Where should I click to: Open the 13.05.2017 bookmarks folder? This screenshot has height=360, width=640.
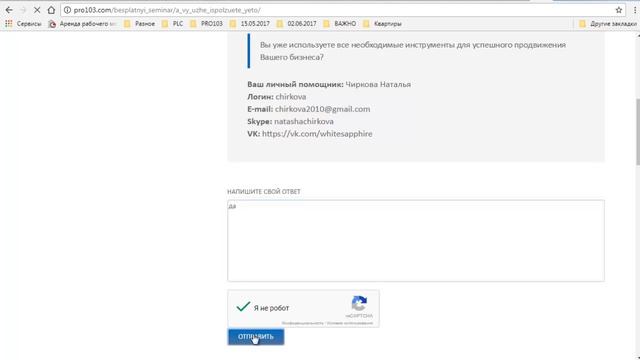[x=249, y=24]
